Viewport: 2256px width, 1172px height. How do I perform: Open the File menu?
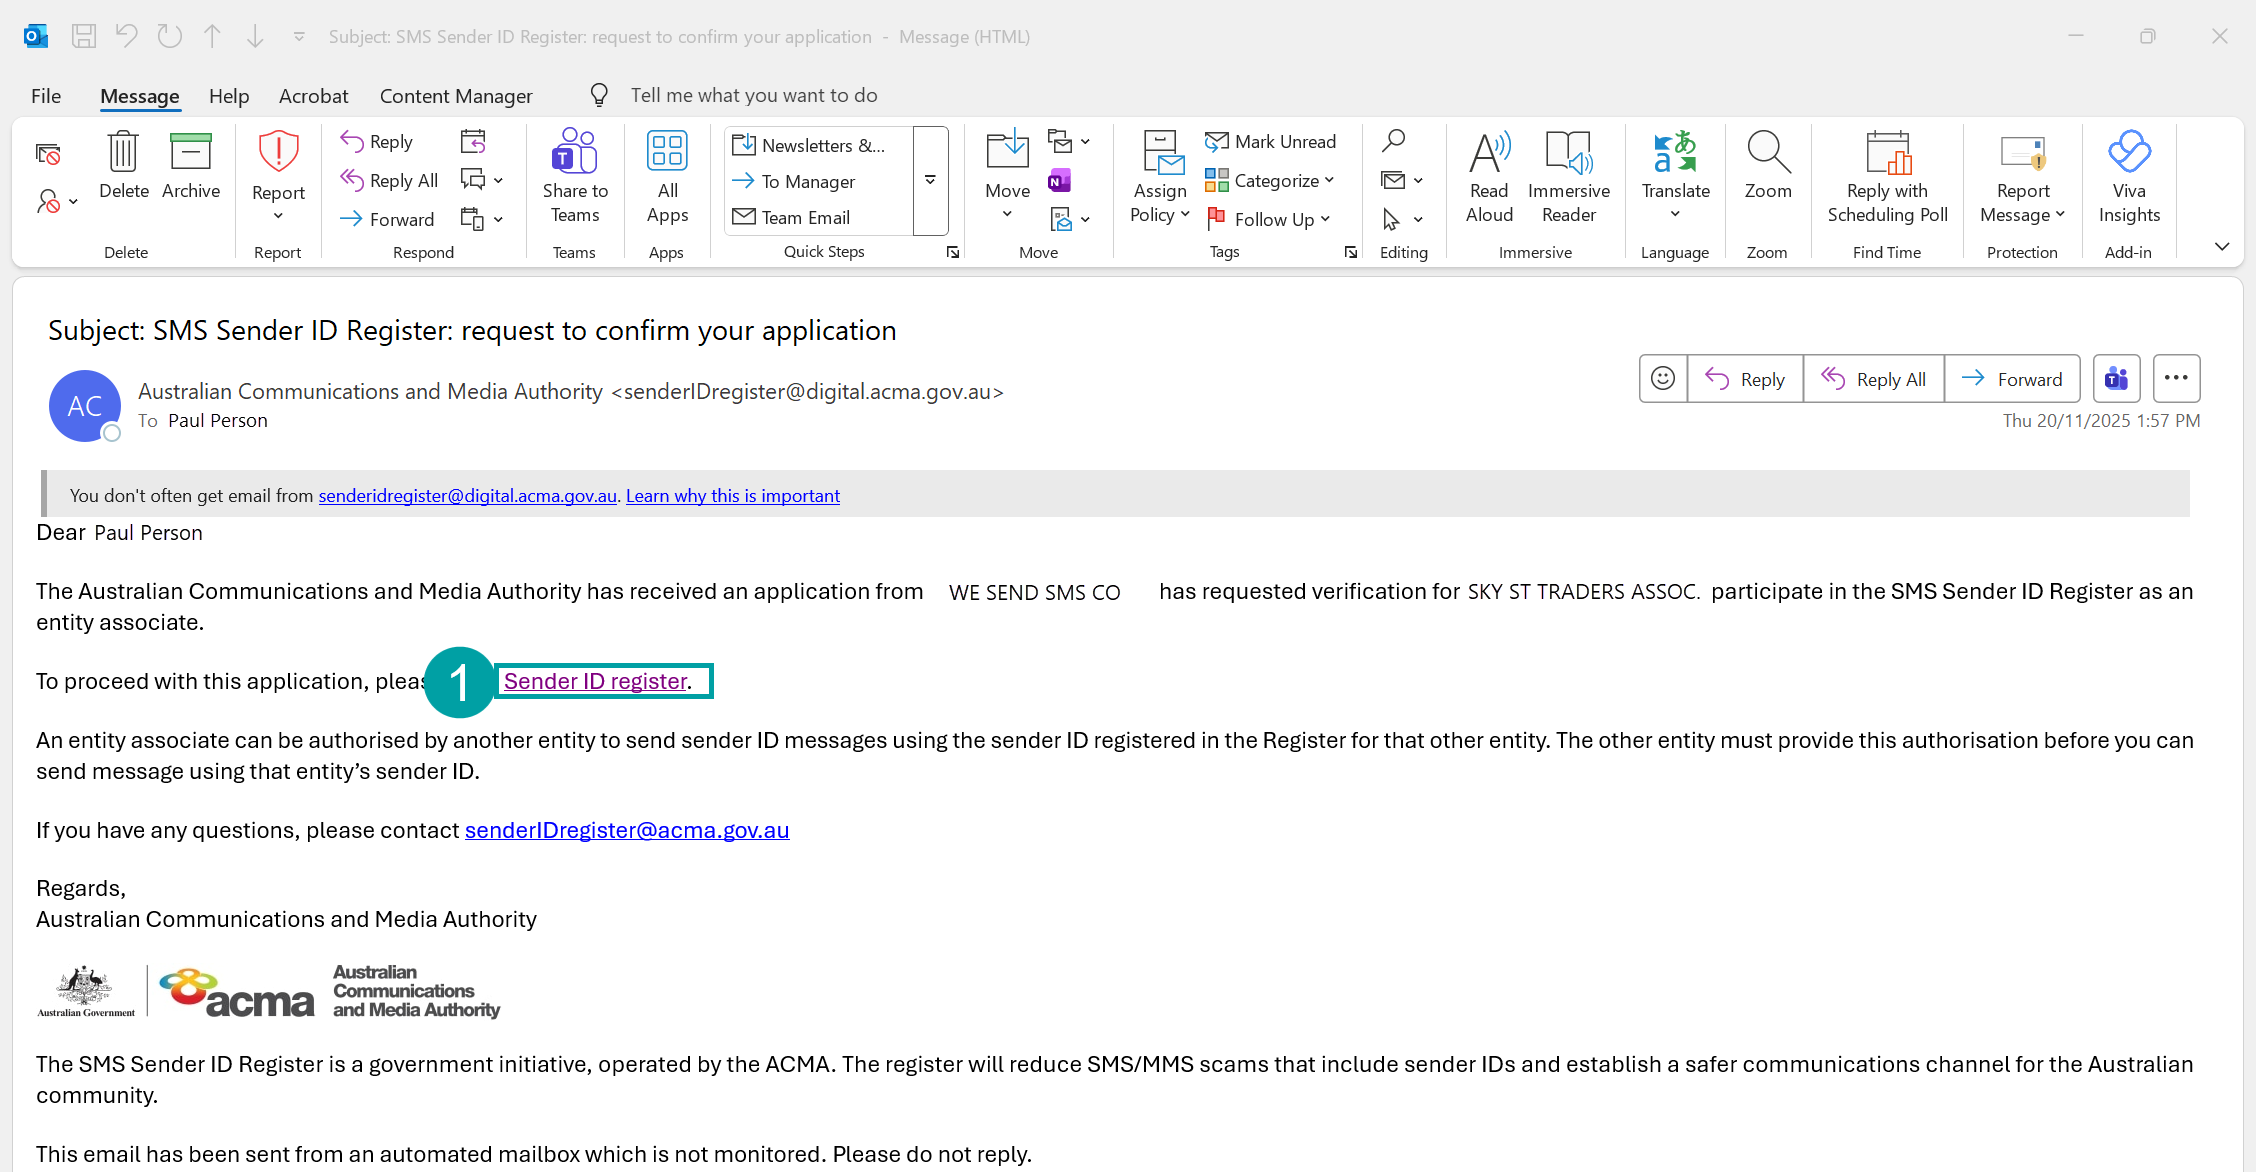click(x=45, y=95)
